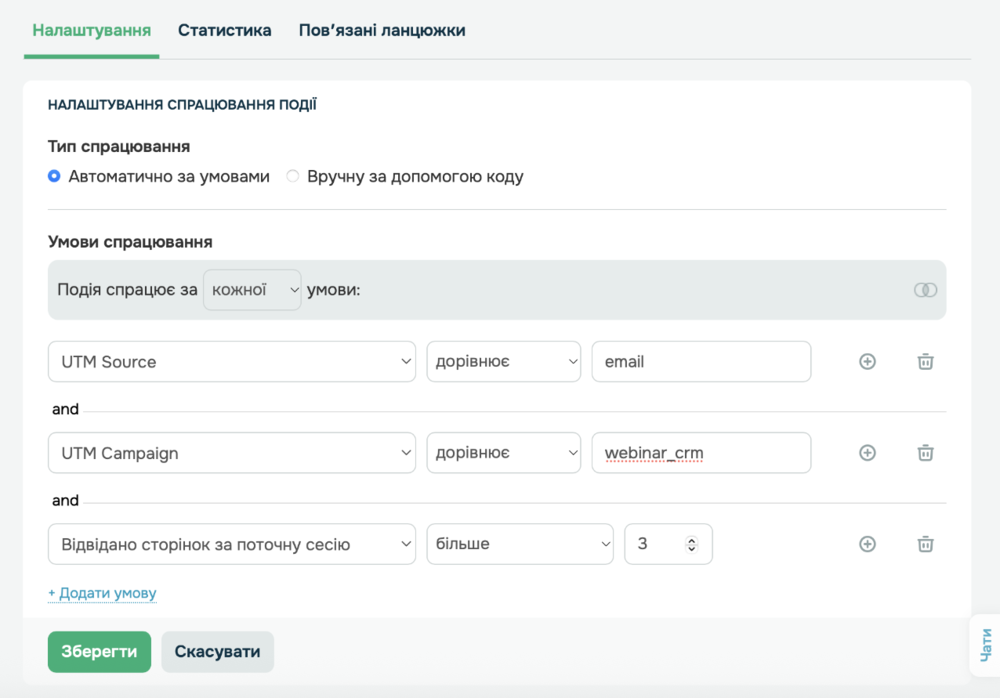Click the plus icon in pages visited row
This screenshot has height=698, width=1000.
[x=867, y=544]
